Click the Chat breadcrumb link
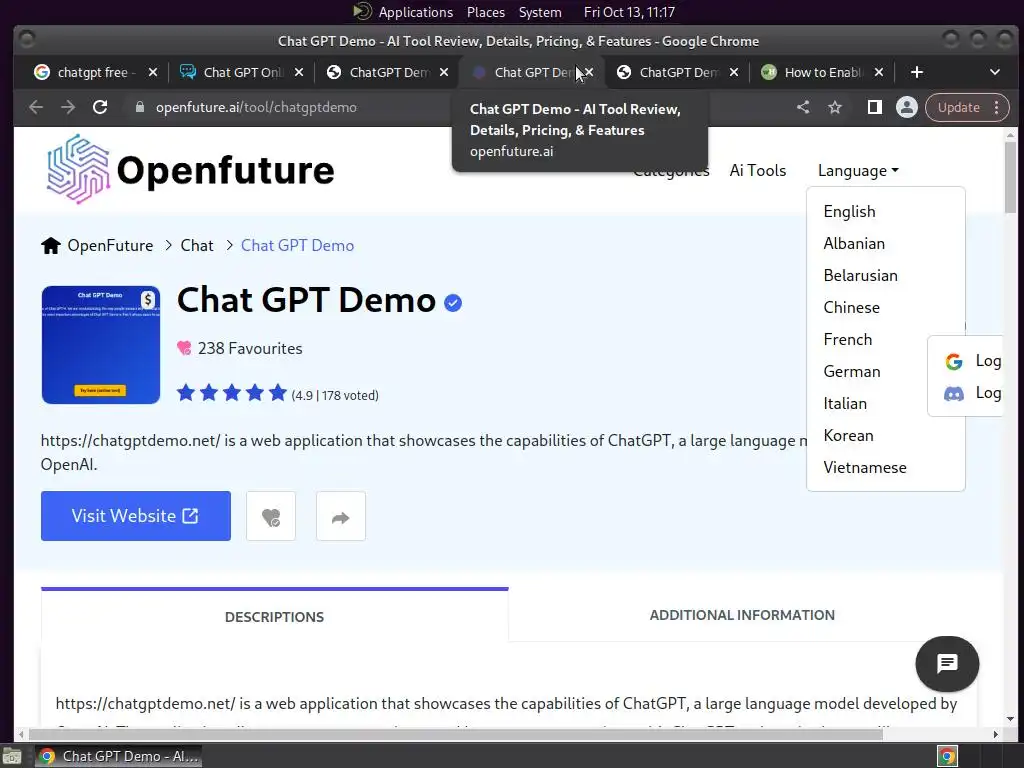Image resolution: width=1024 pixels, height=768 pixels. click(x=197, y=246)
